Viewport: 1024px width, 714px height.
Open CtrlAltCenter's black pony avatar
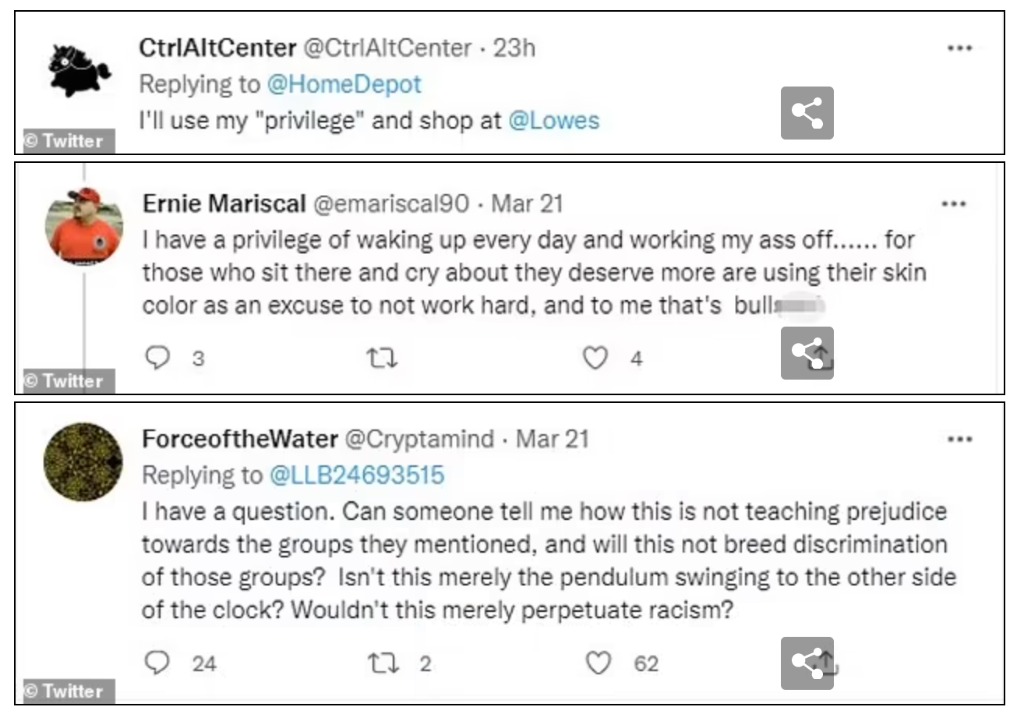pyautogui.click(x=80, y=69)
